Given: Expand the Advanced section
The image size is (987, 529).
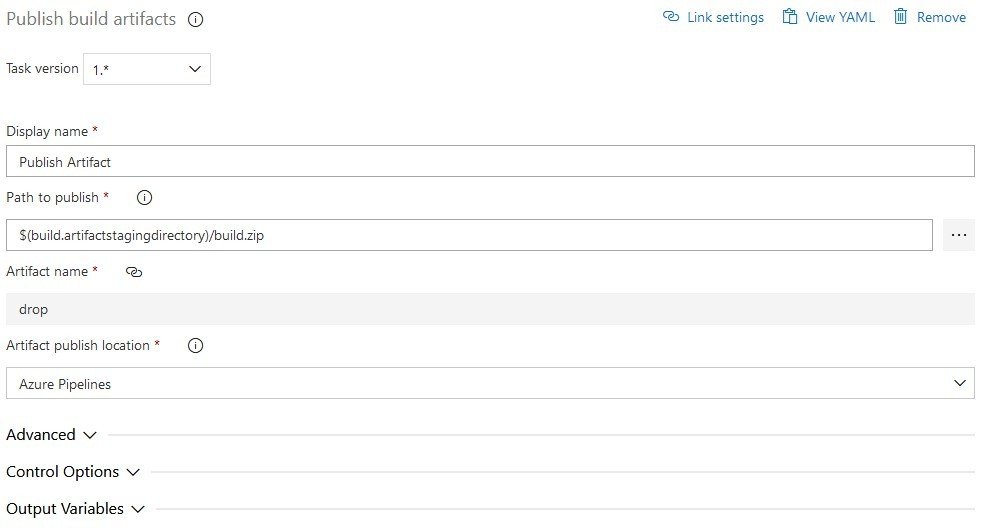Looking at the screenshot, I should click(x=51, y=435).
